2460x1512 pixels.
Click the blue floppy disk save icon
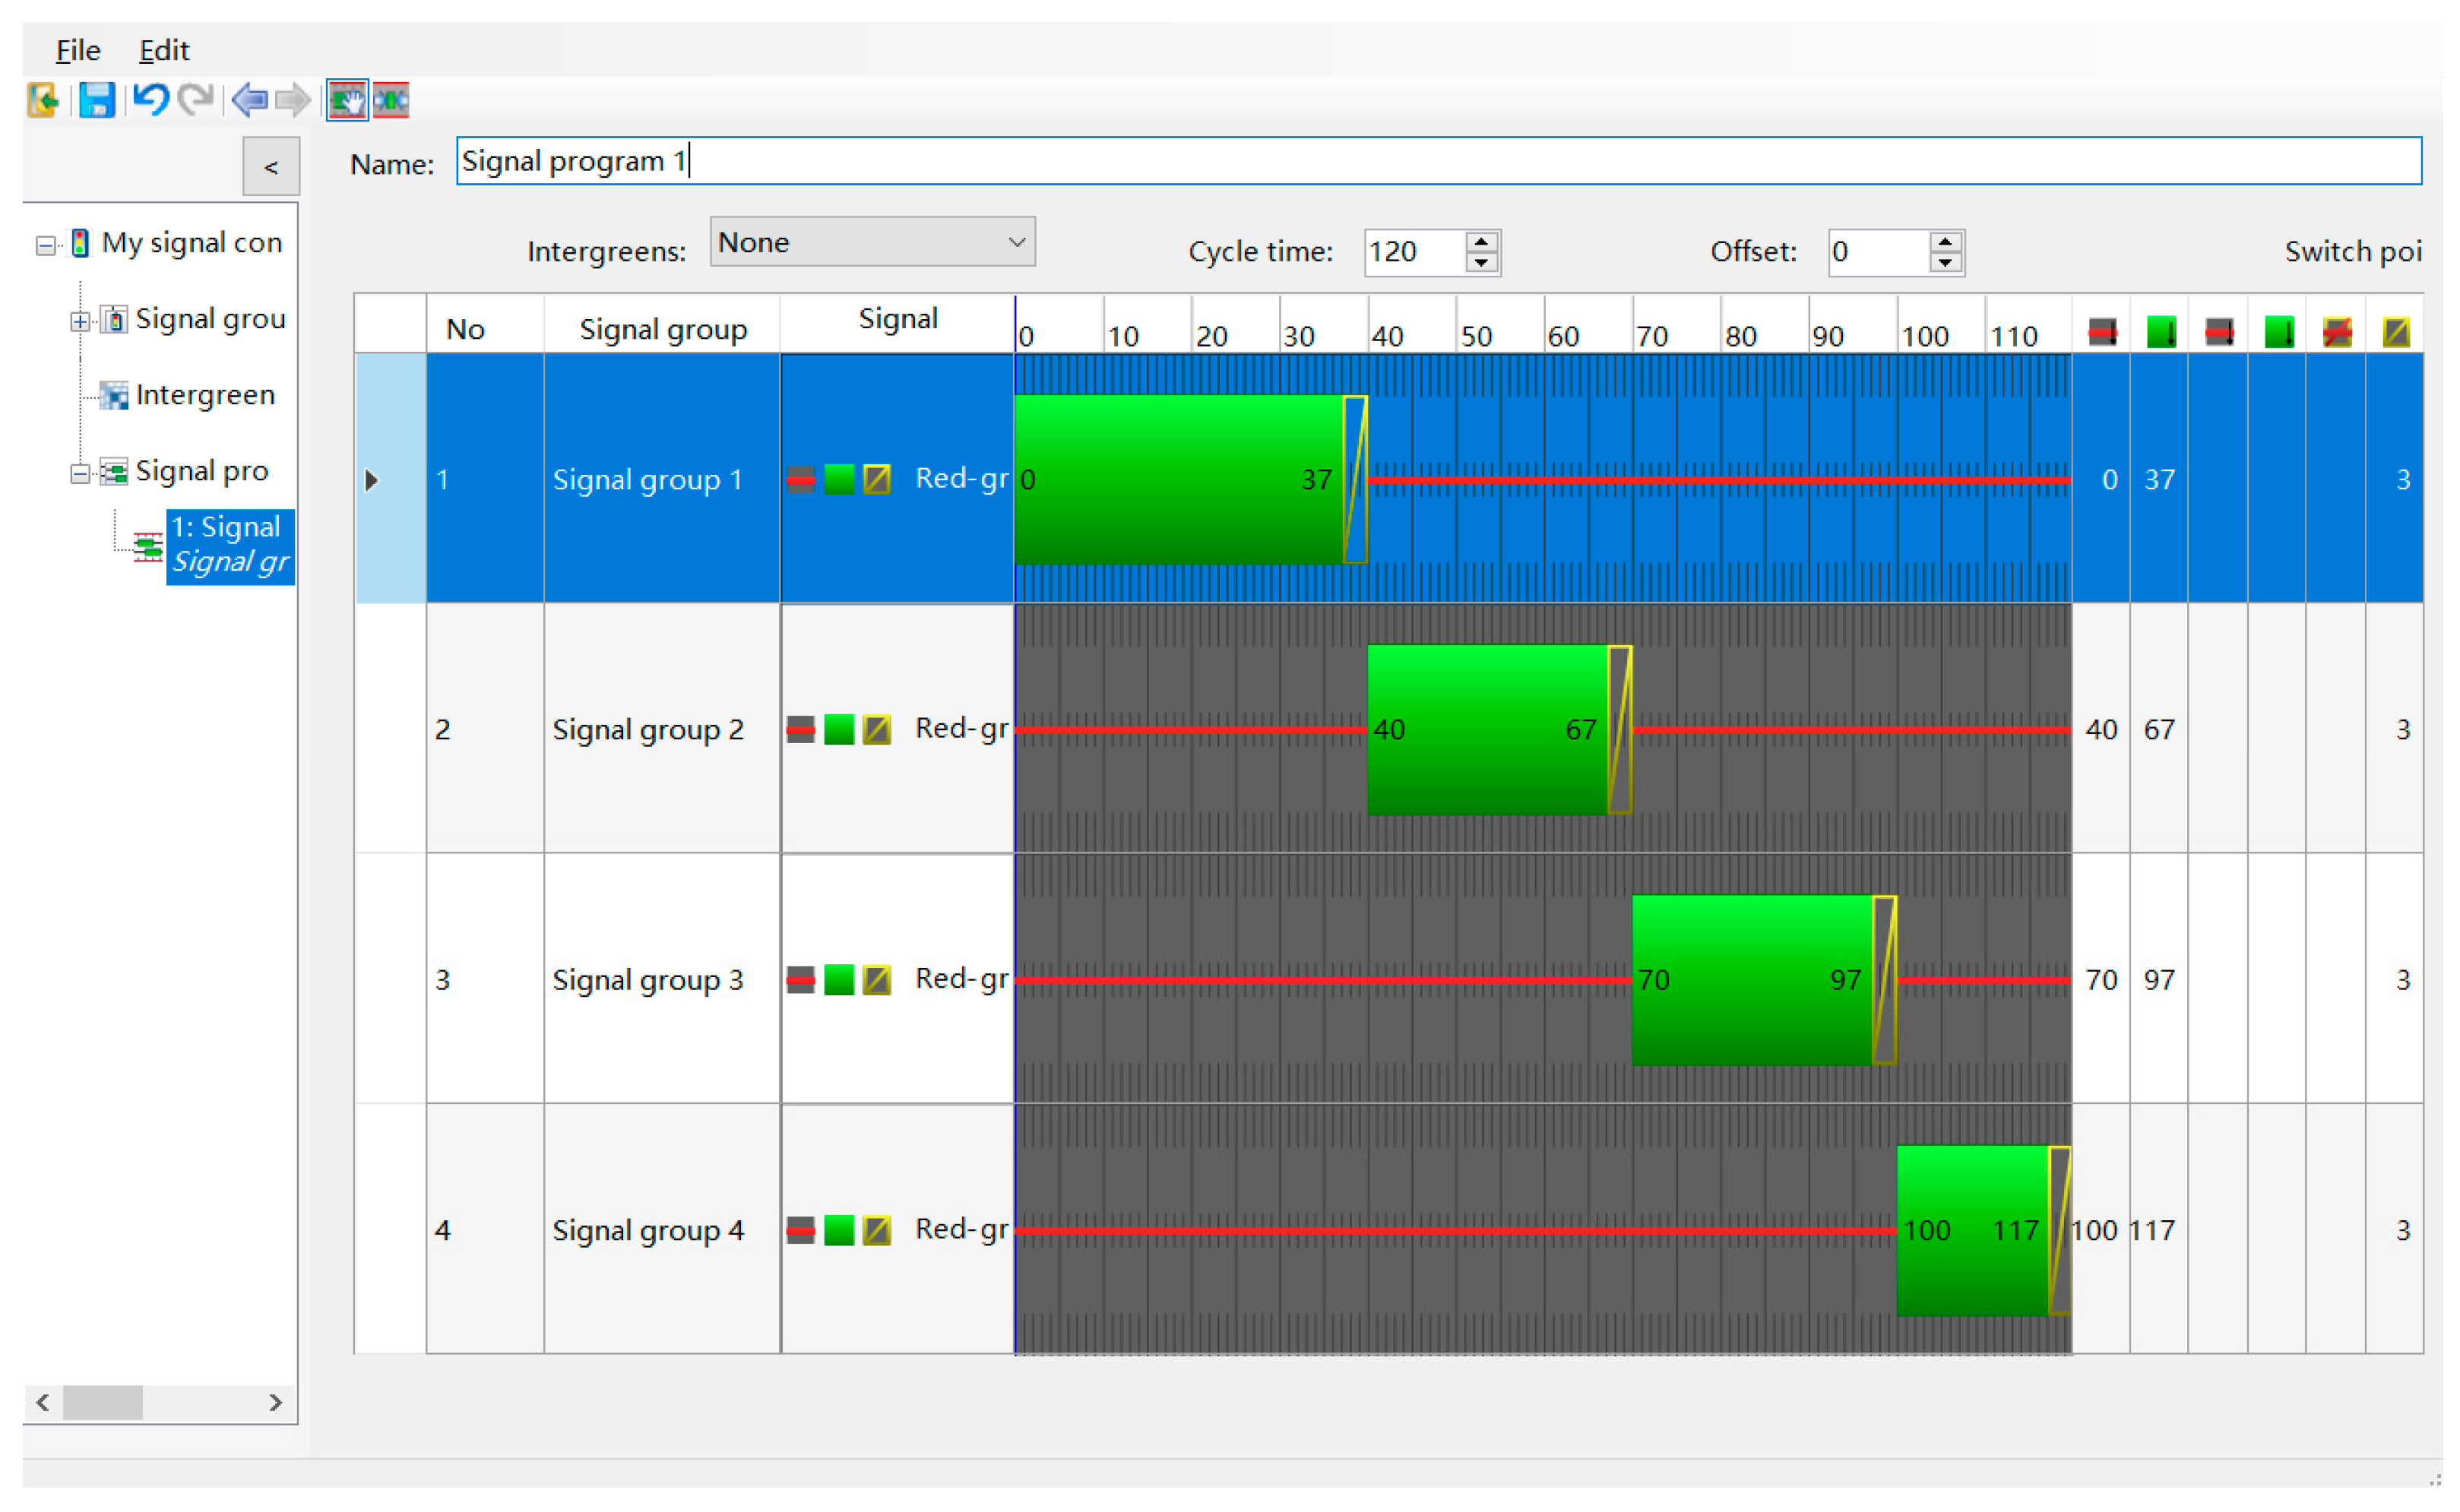point(97,100)
